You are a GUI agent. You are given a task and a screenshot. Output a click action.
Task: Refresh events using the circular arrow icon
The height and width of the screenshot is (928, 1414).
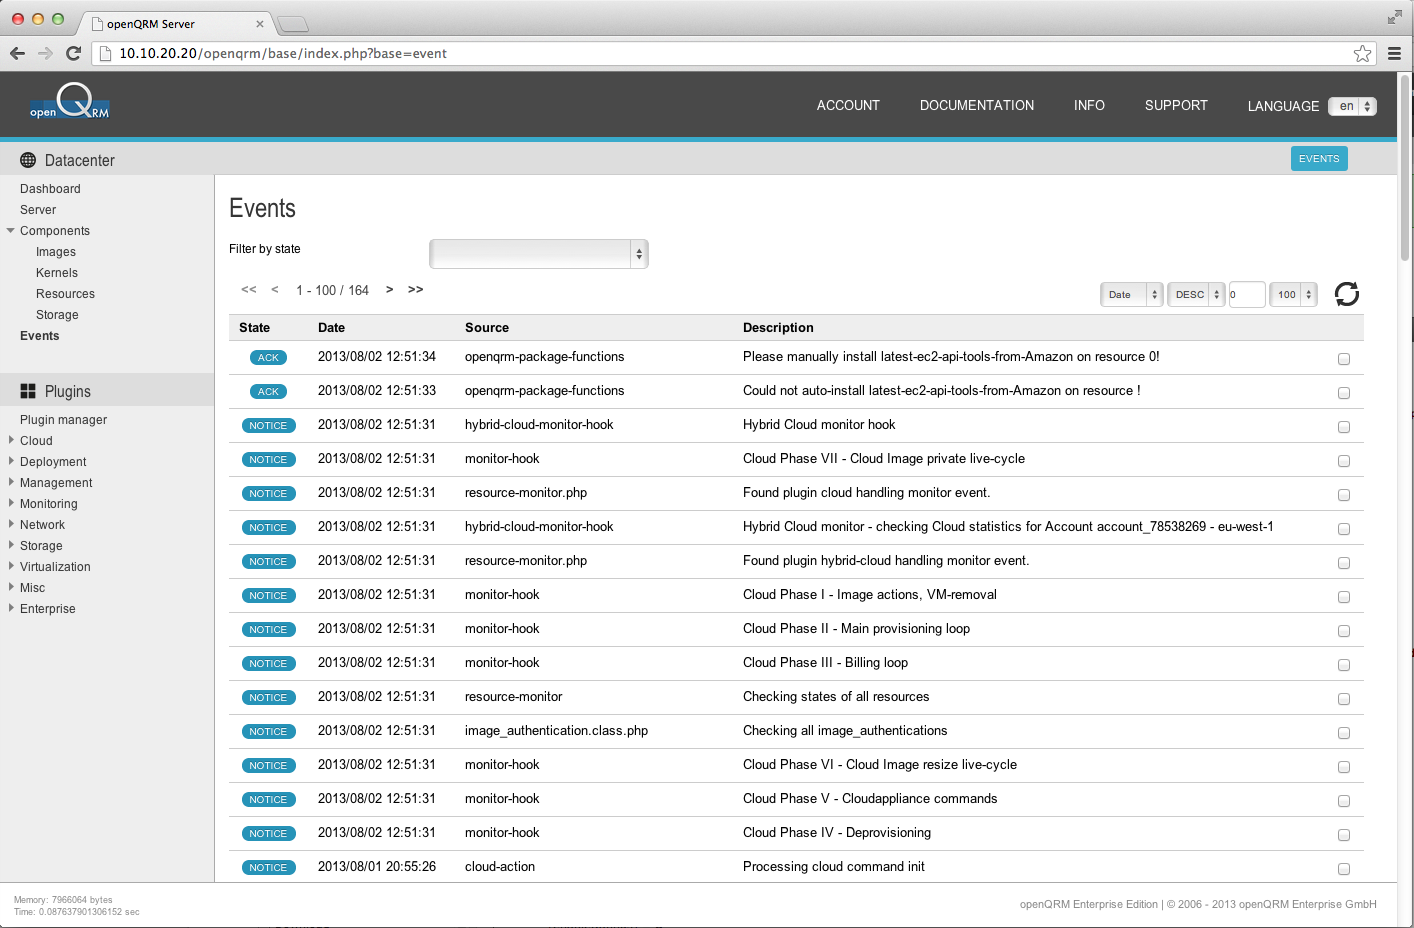1346,294
